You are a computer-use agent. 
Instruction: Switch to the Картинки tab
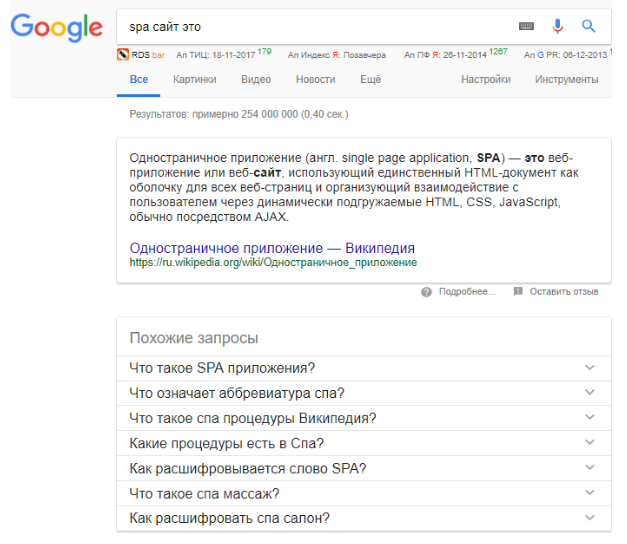pyautogui.click(x=194, y=80)
